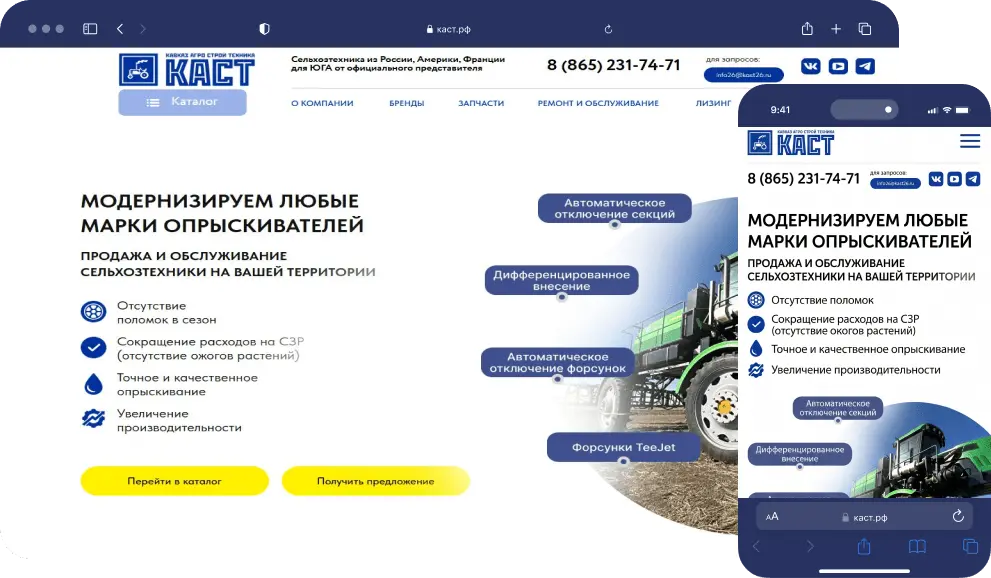The image size is (991, 578).
Task: Click the КАСТ logo on the phone site
Action: [791, 143]
